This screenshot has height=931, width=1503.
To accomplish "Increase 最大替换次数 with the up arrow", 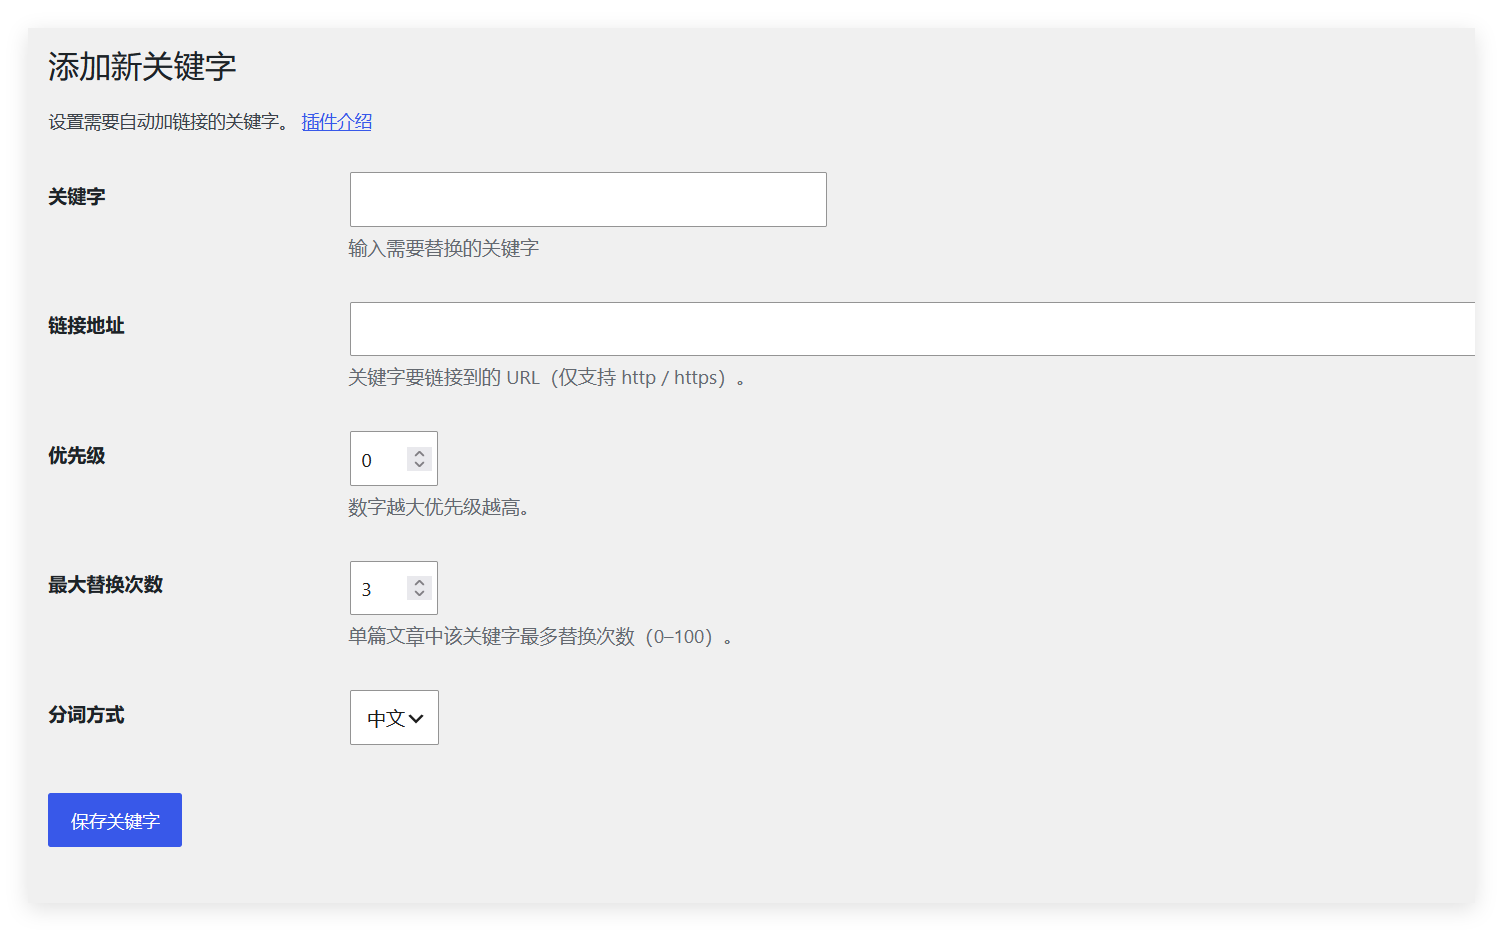I will click(x=420, y=582).
